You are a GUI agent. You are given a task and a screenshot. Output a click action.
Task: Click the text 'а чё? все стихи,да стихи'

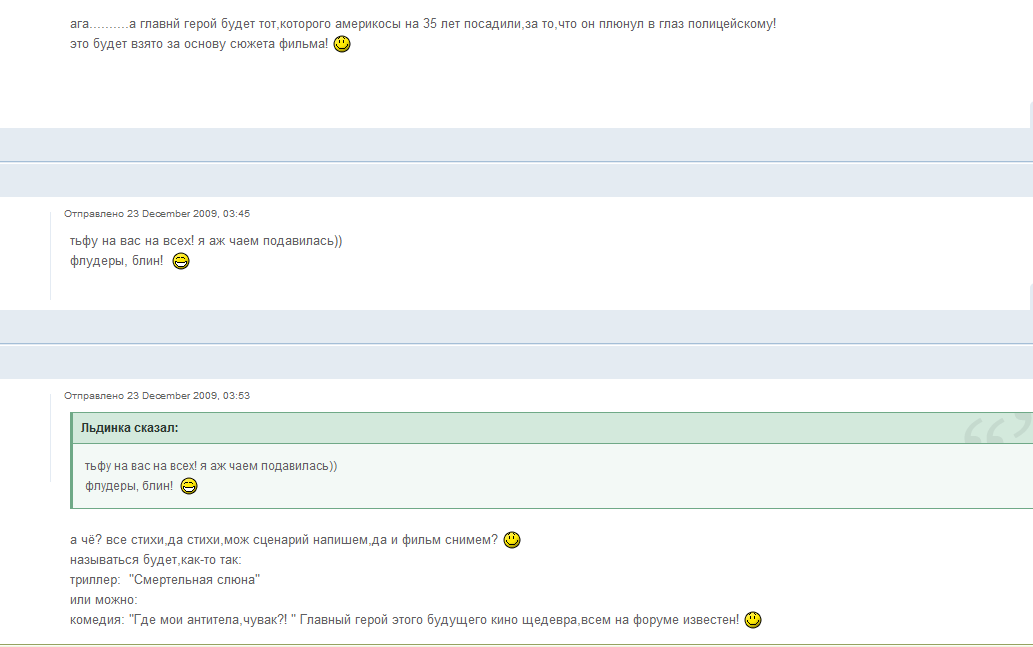145,540
